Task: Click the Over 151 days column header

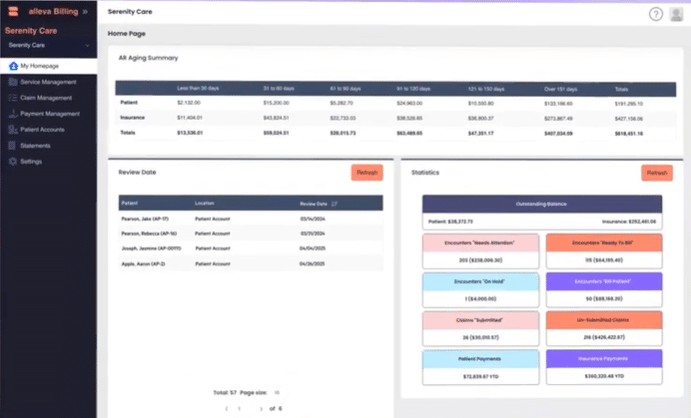Action: tap(561, 89)
